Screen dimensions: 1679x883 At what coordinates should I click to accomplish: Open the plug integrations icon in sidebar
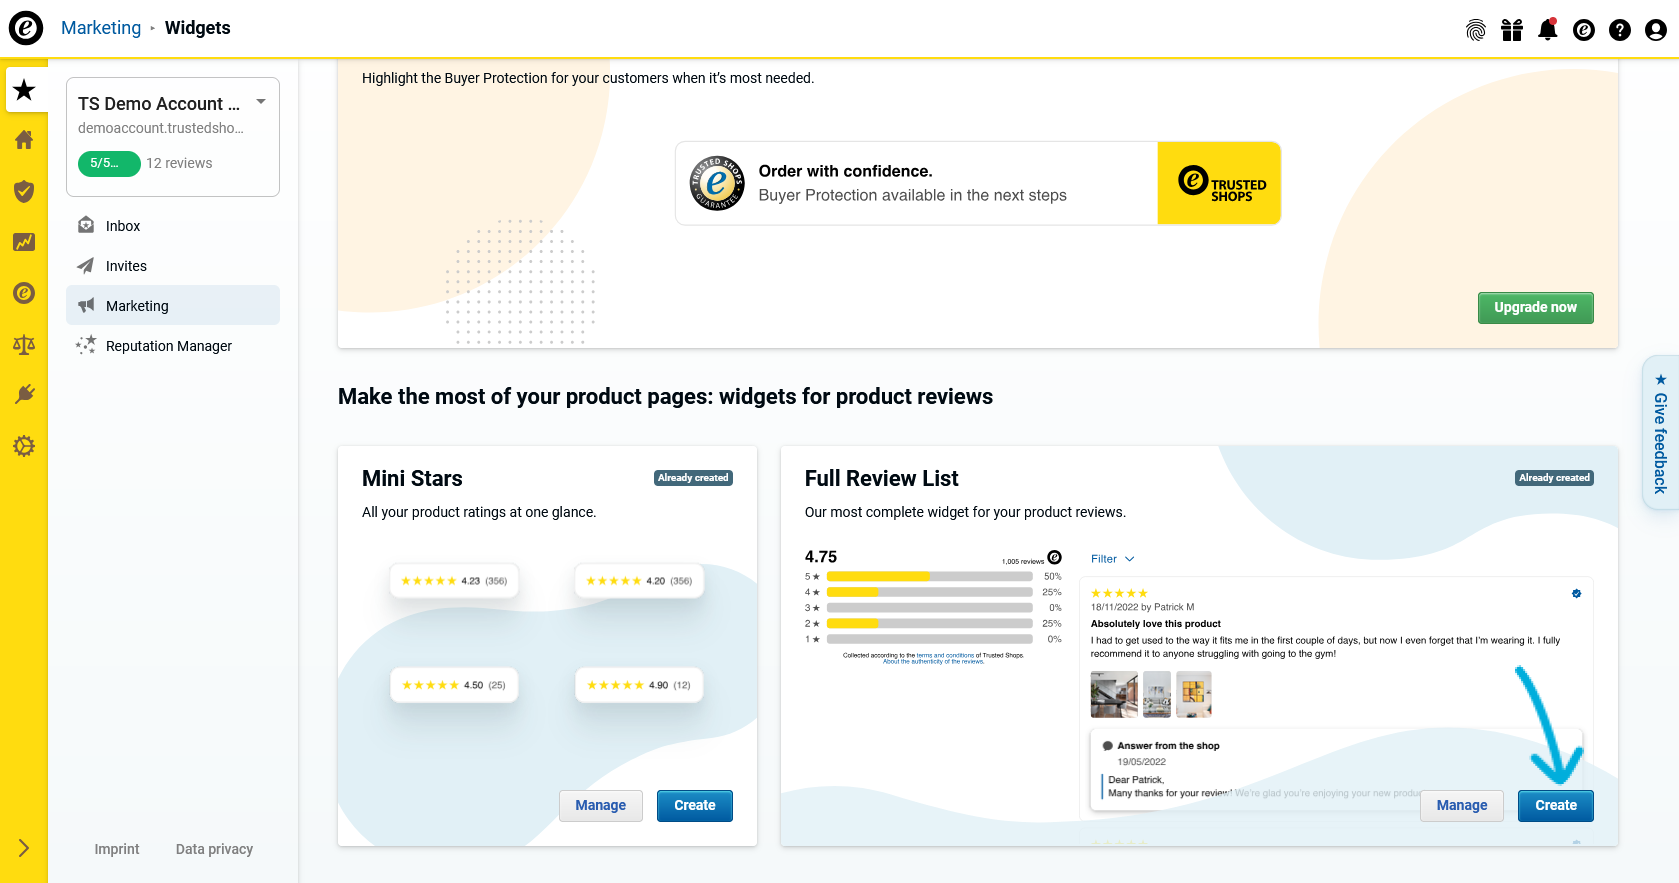pos(24,394)
